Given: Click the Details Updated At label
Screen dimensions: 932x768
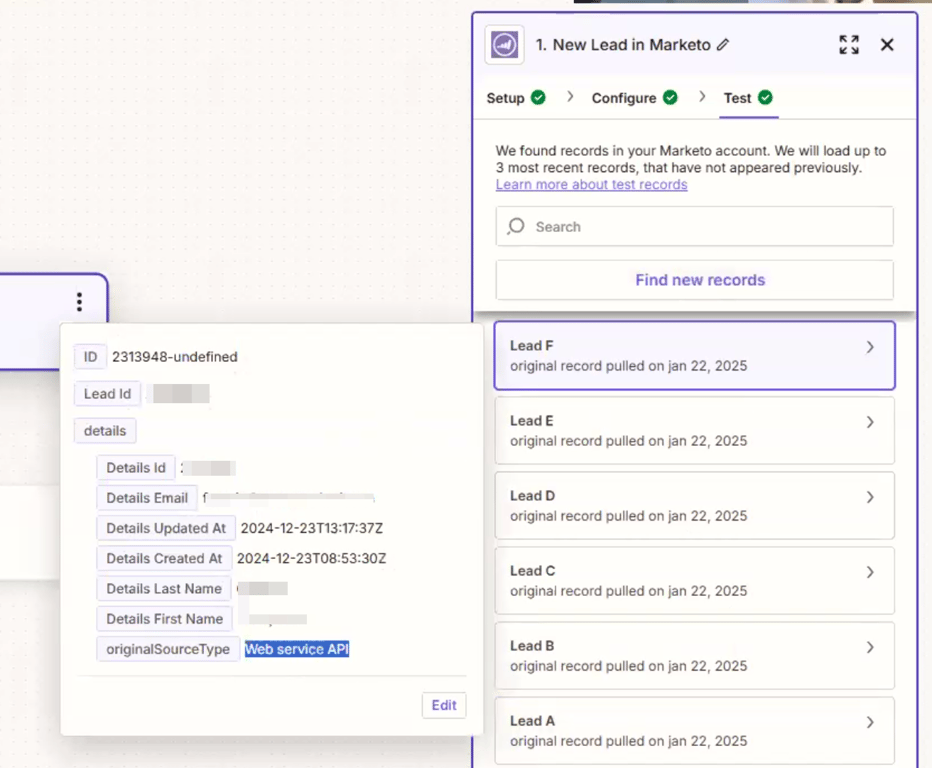Looking at the screenshot, I should point(166,528).
